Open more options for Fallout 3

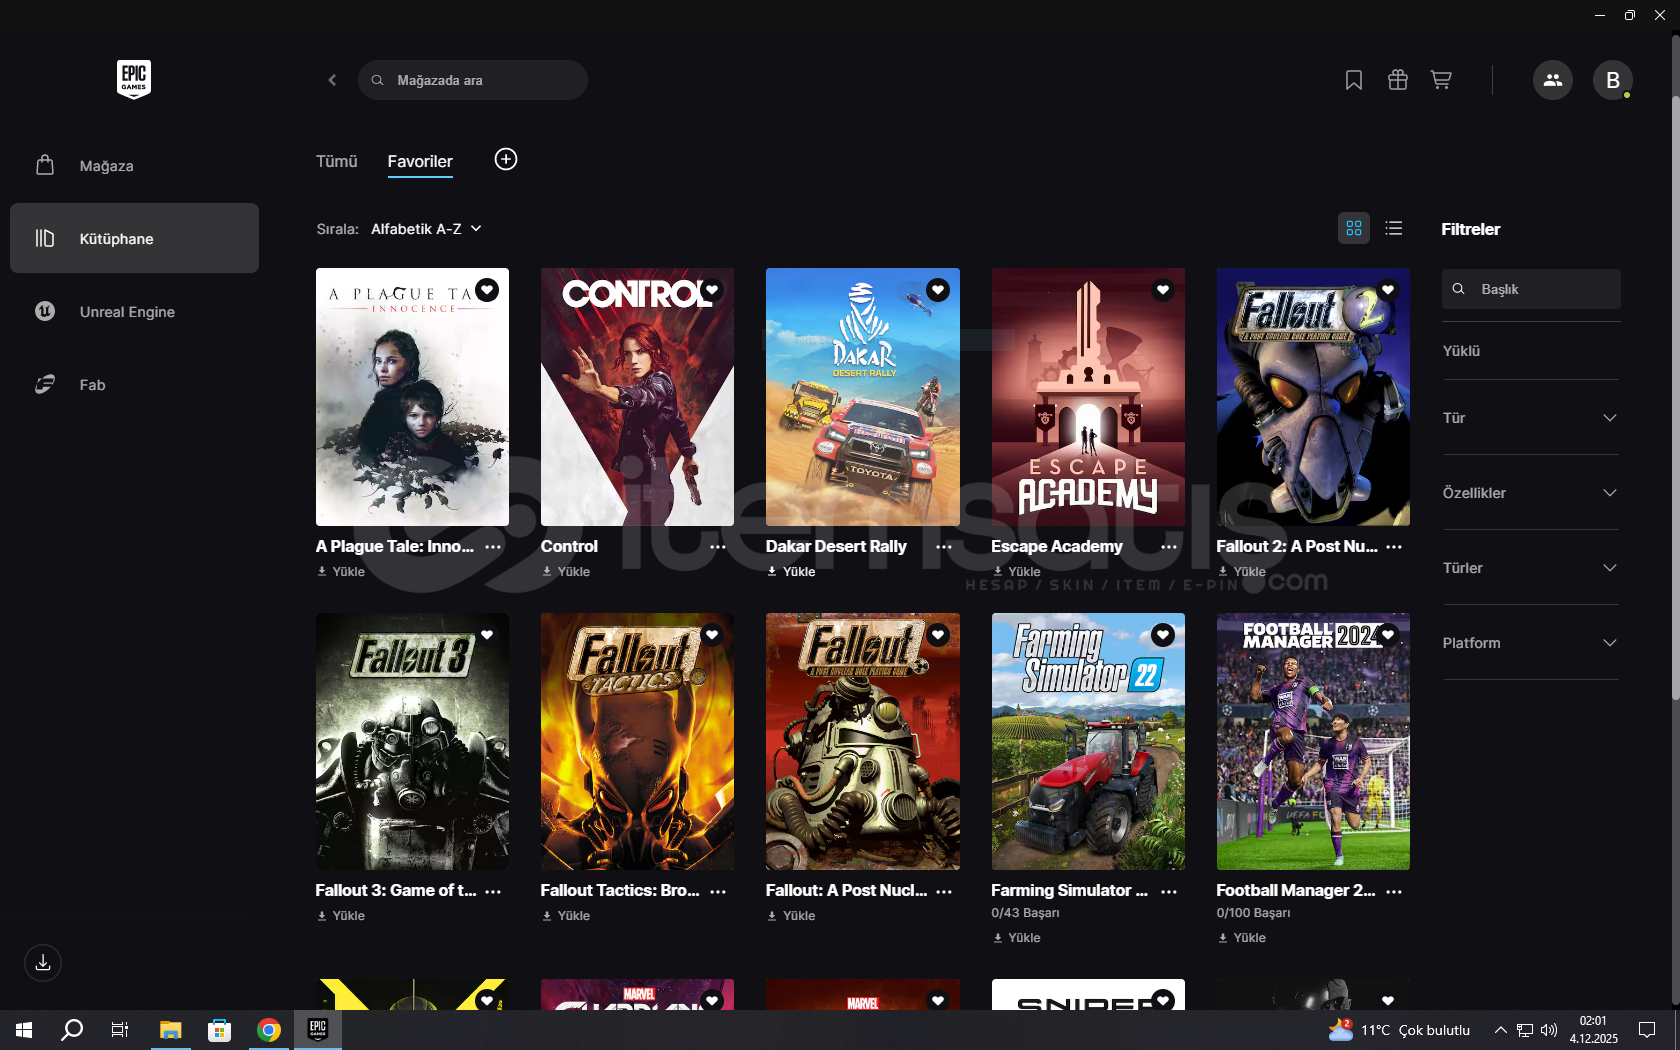pyautogui.click(x=493, y=891)
